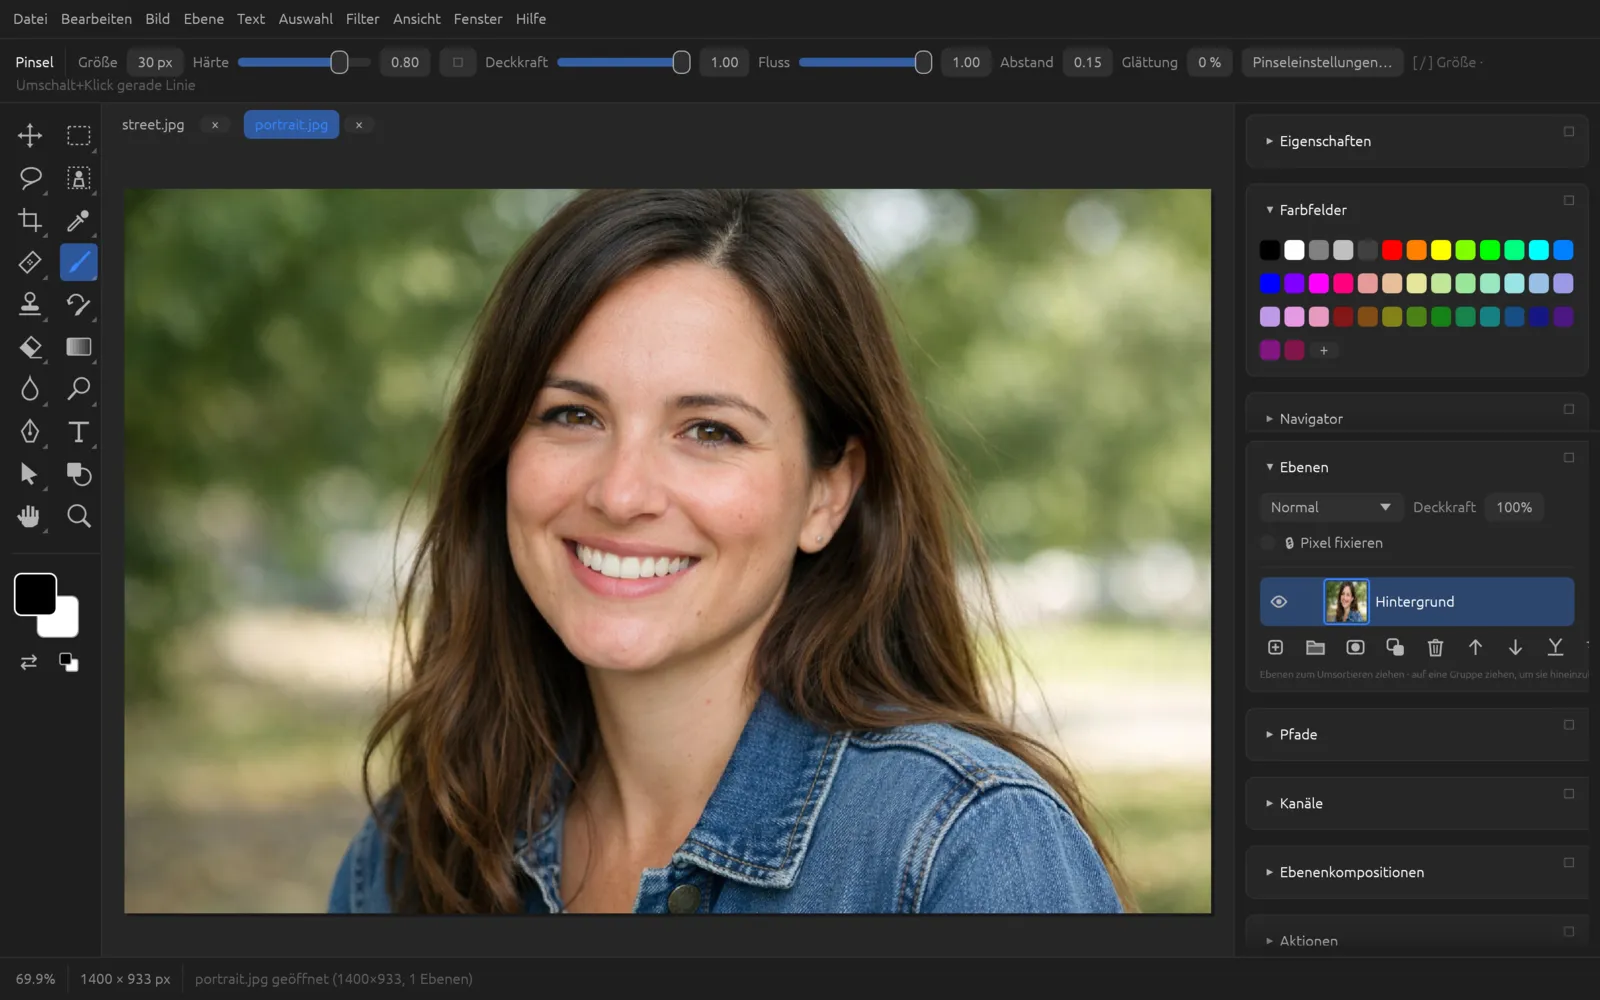Viewport: 1600px width, 1000px height.
Task: Click the red color swatch in Farbfelder
Action: 1392,250
